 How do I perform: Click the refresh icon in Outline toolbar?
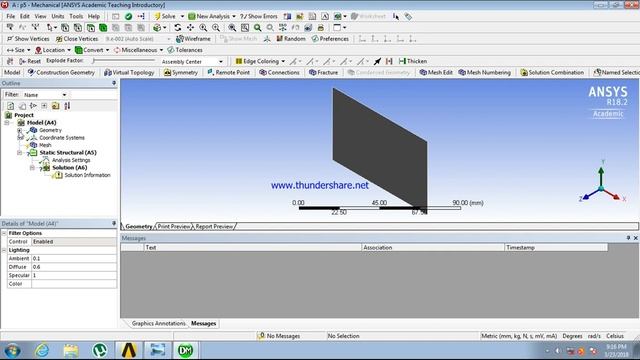(11, 106)
